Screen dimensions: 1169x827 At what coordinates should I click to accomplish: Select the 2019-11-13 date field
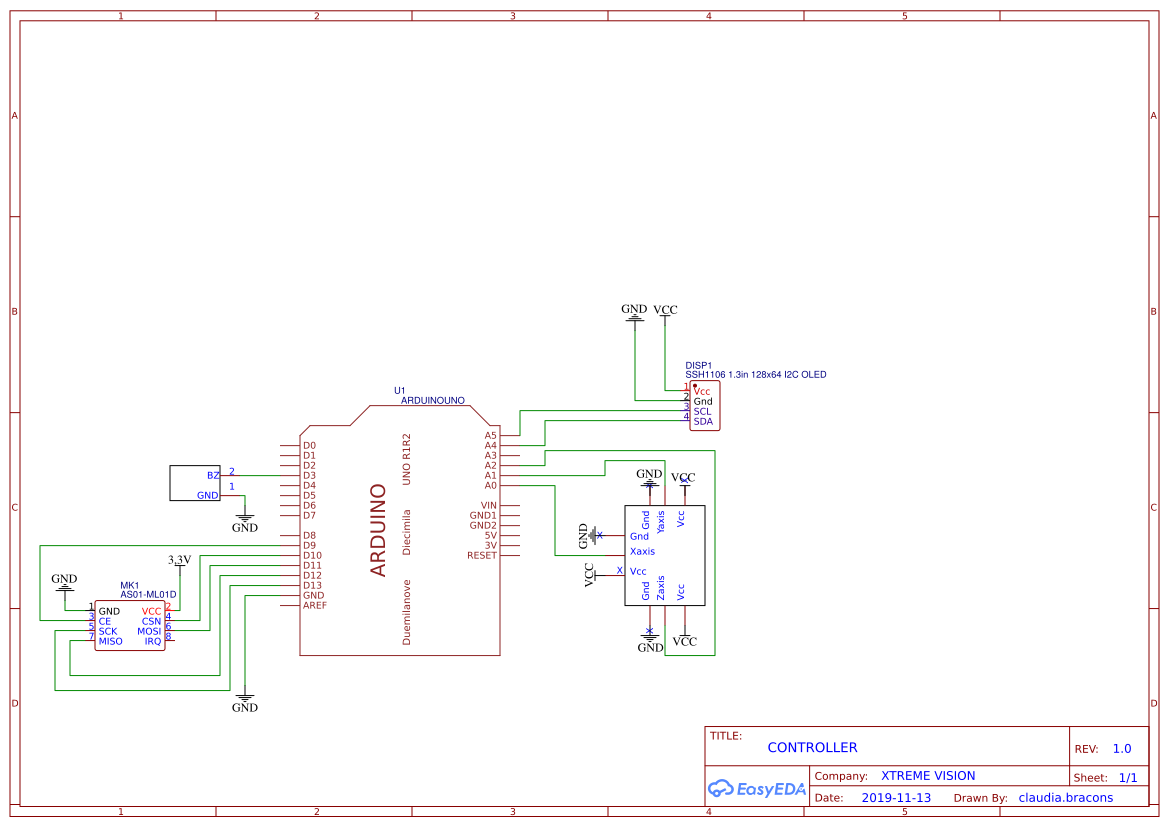click(897, 797)
